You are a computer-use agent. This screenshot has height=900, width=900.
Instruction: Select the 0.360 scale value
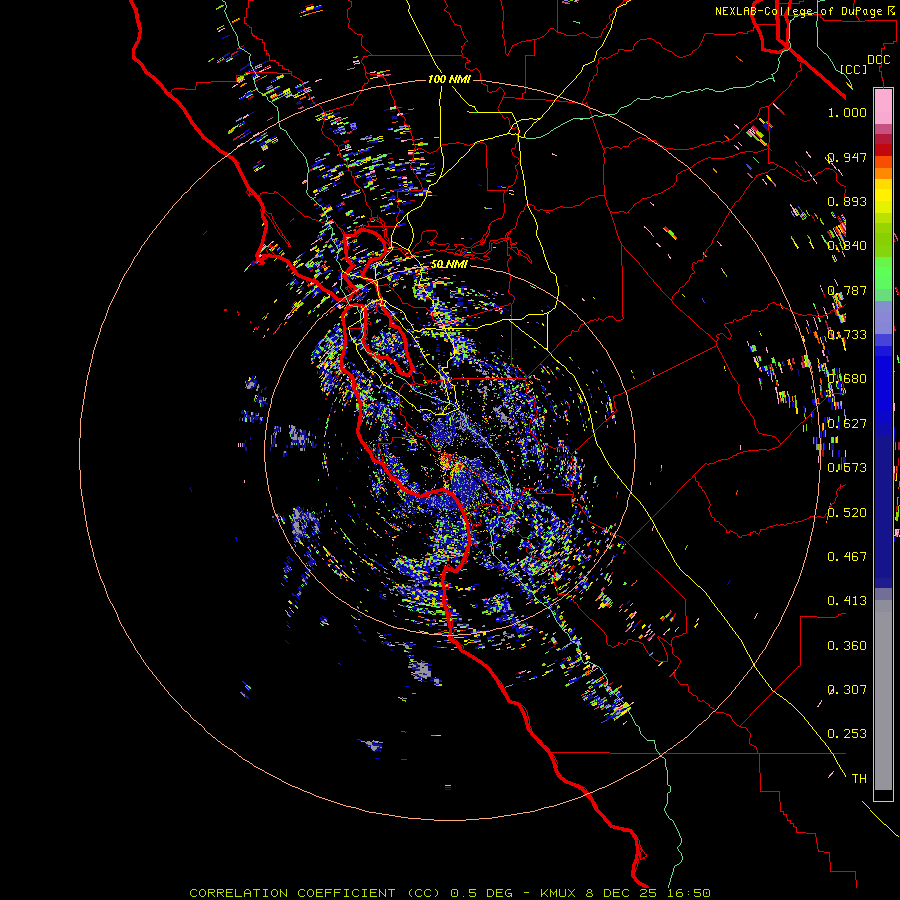[847, 646]
